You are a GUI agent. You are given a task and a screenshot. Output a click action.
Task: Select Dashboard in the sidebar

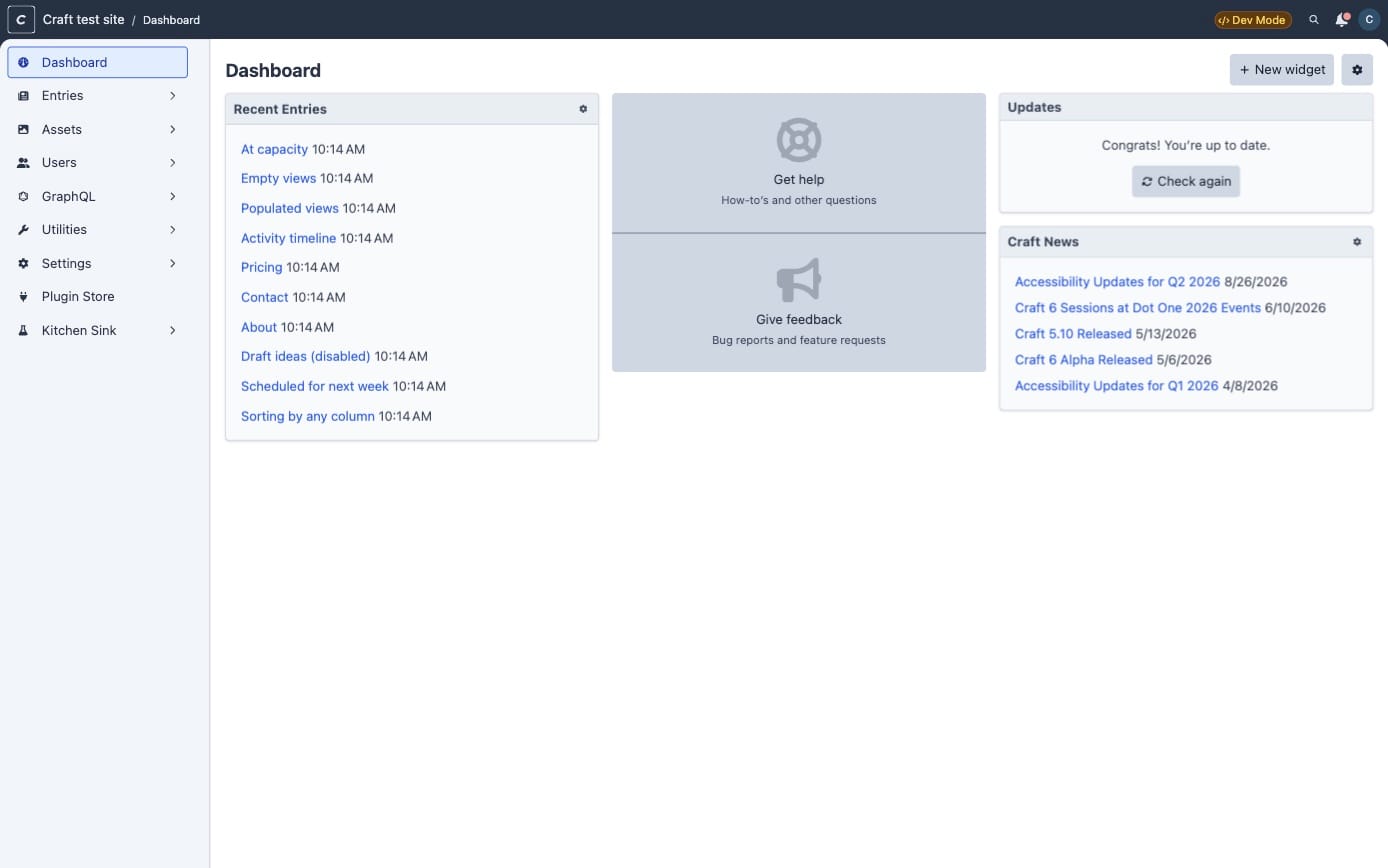(97, 62)
